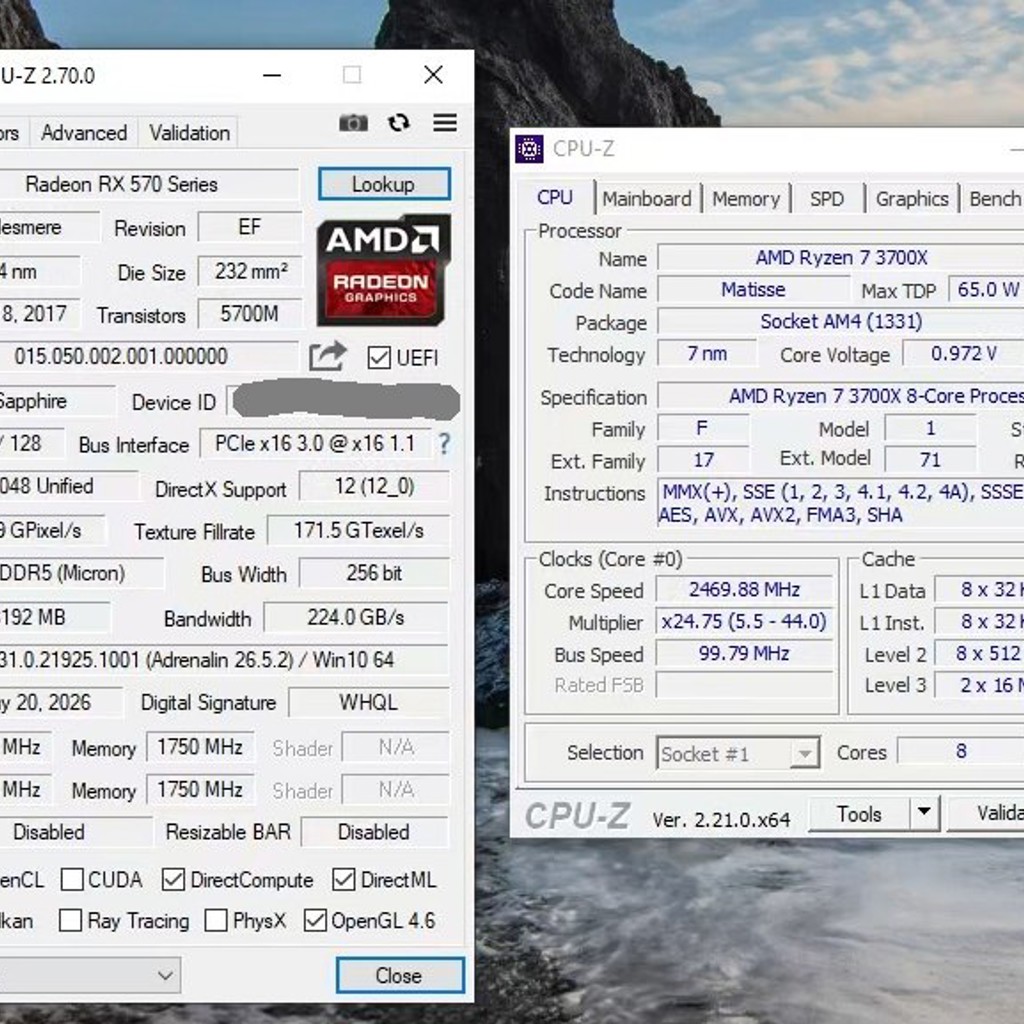
Task: Click the driver version 31.0.21925.1001 field
Action: tap(224, 660)
